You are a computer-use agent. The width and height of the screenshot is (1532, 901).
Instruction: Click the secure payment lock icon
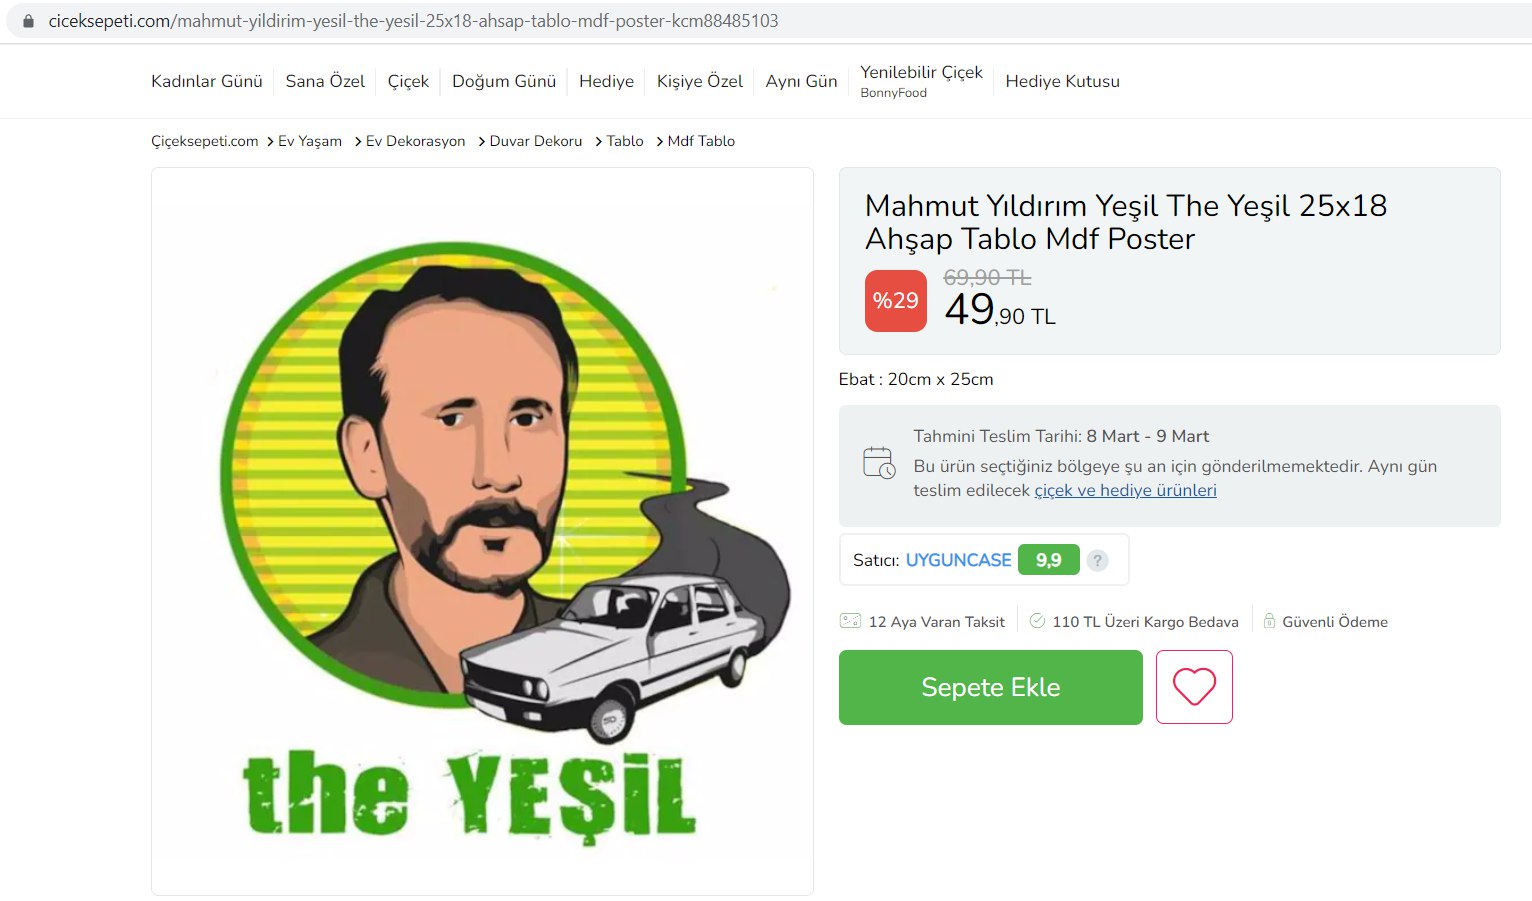(x=1269, y=621)
